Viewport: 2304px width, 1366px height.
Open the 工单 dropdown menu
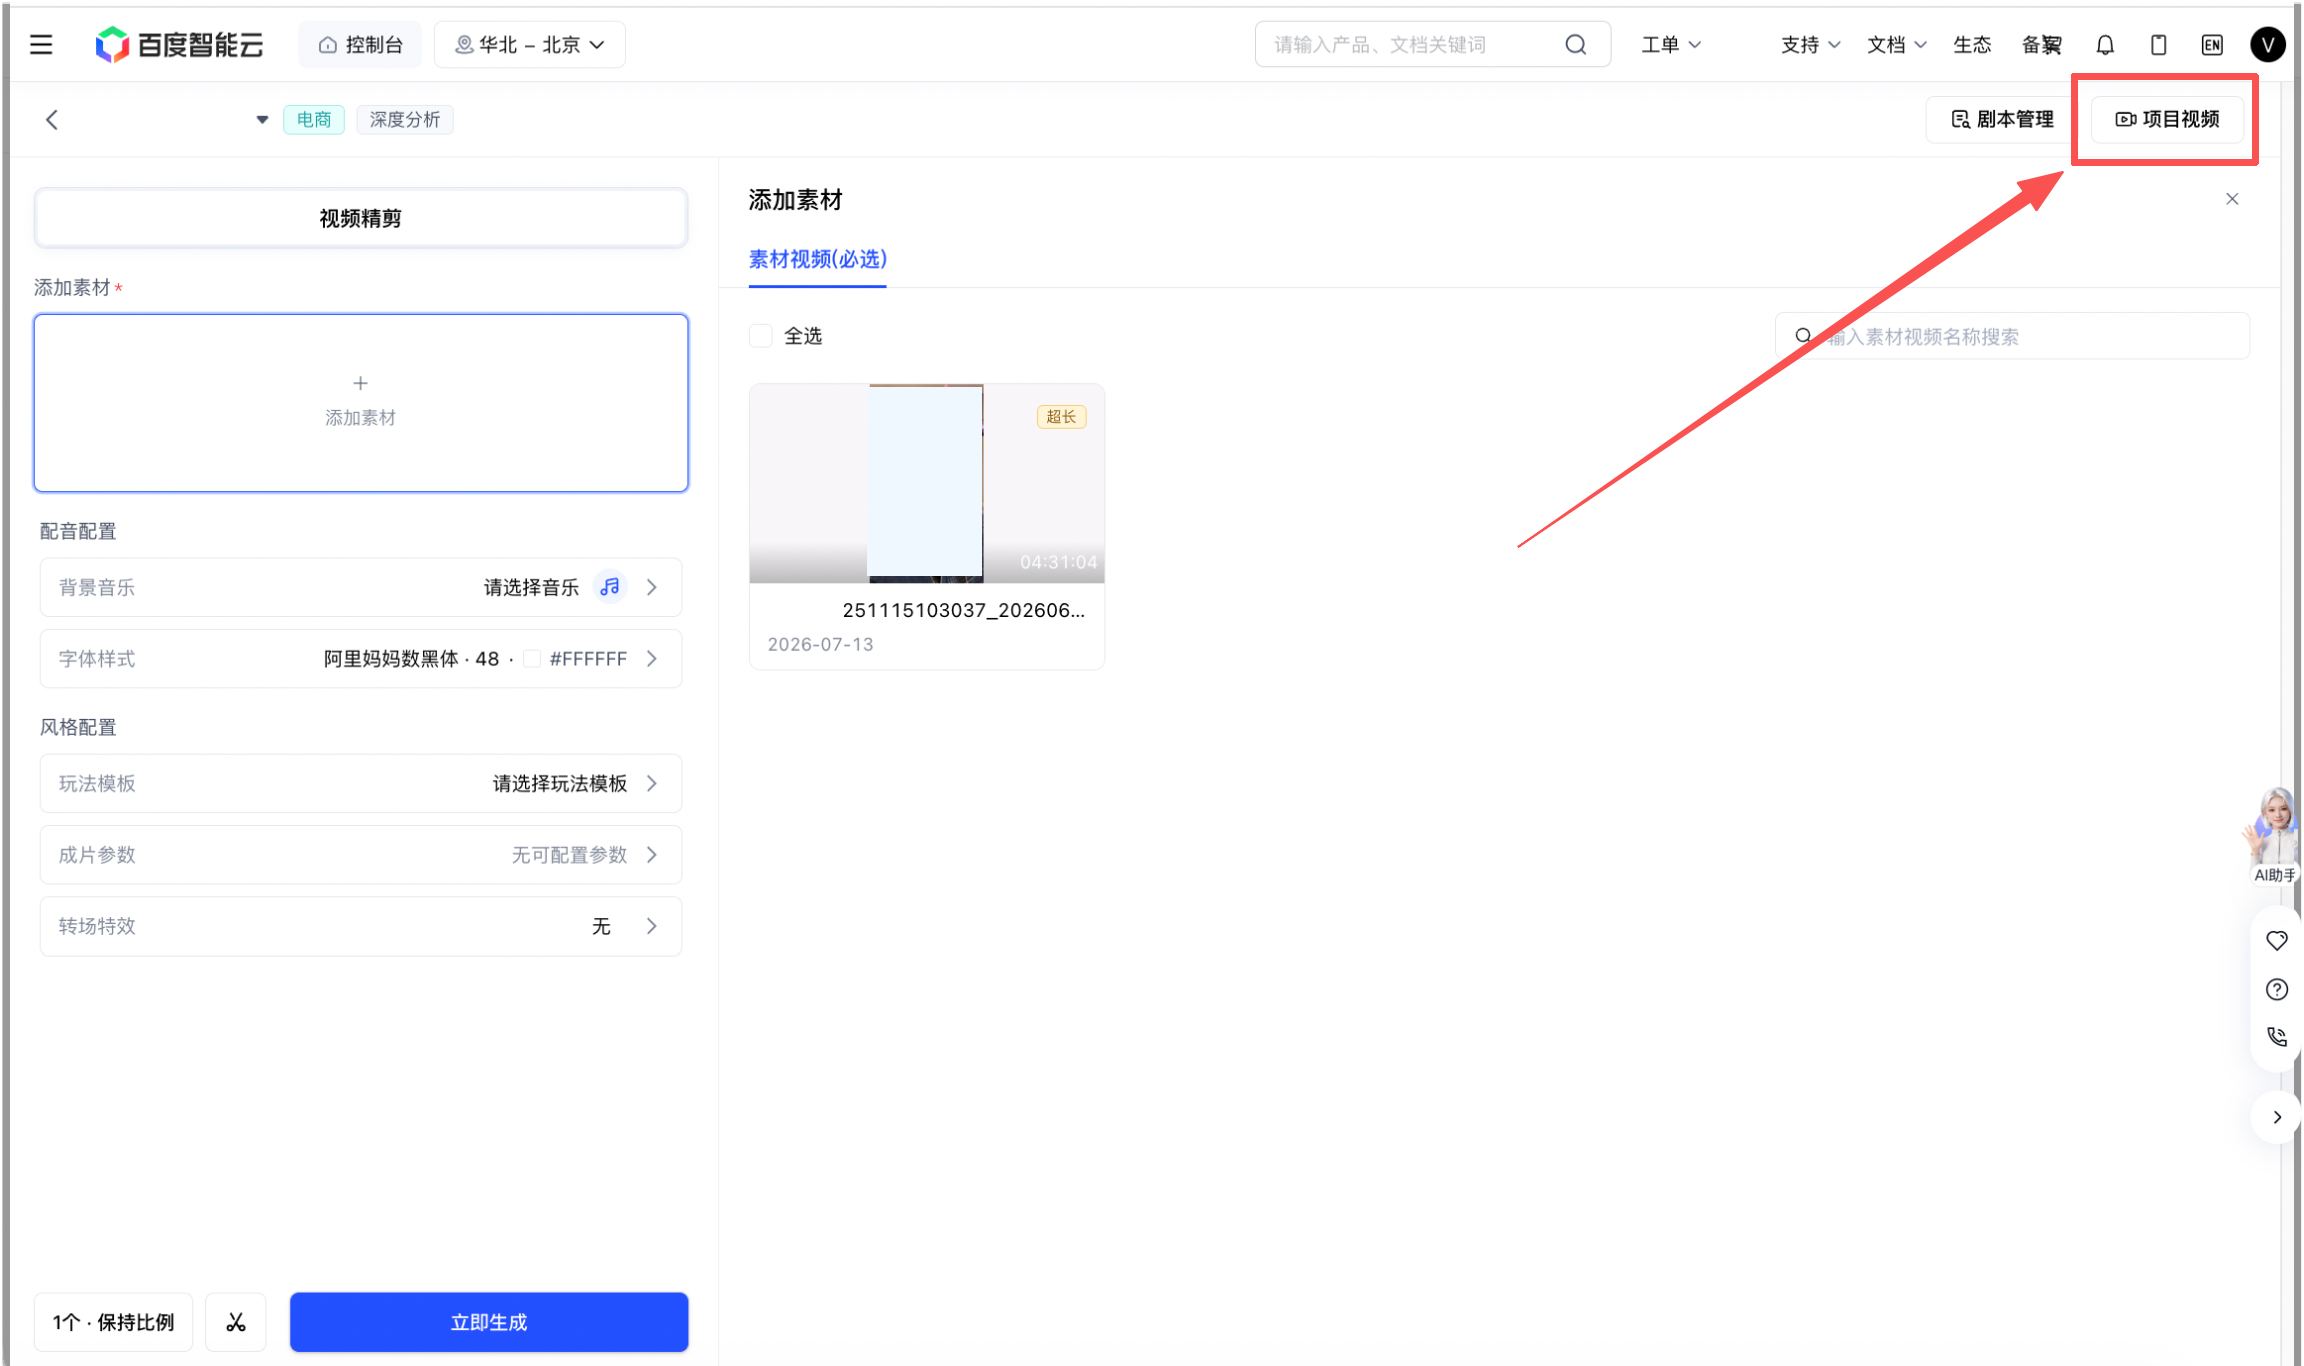coord(1671,45)
